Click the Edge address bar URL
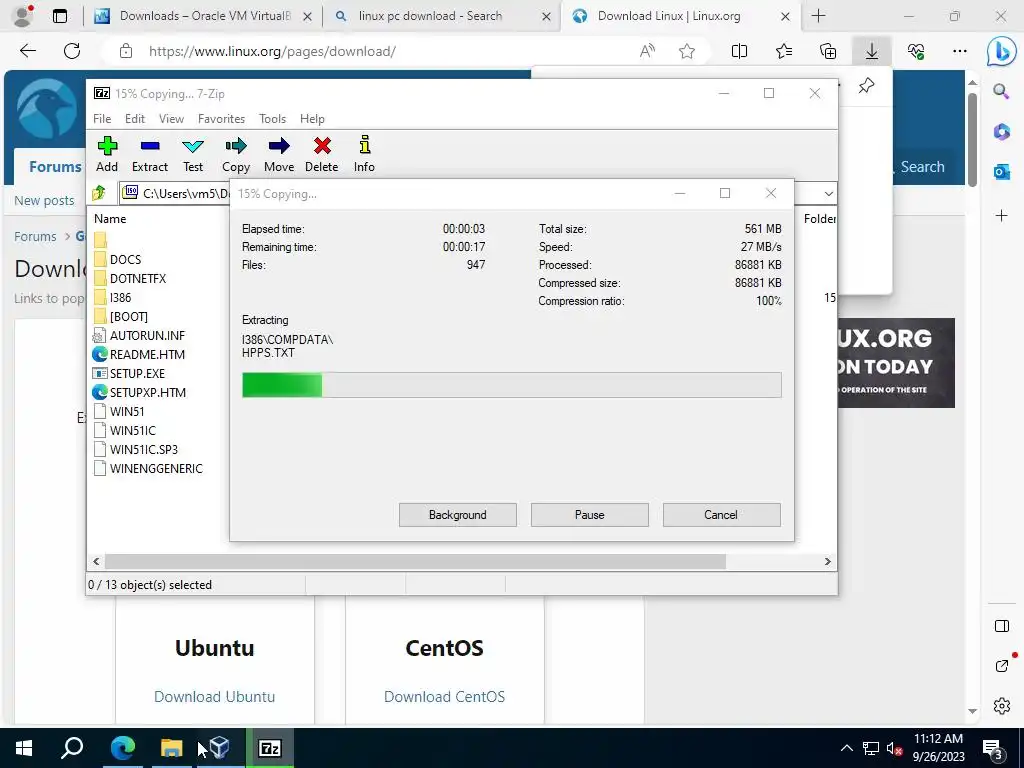Viewport: 1024px width, 768px height. click(272, 51)
